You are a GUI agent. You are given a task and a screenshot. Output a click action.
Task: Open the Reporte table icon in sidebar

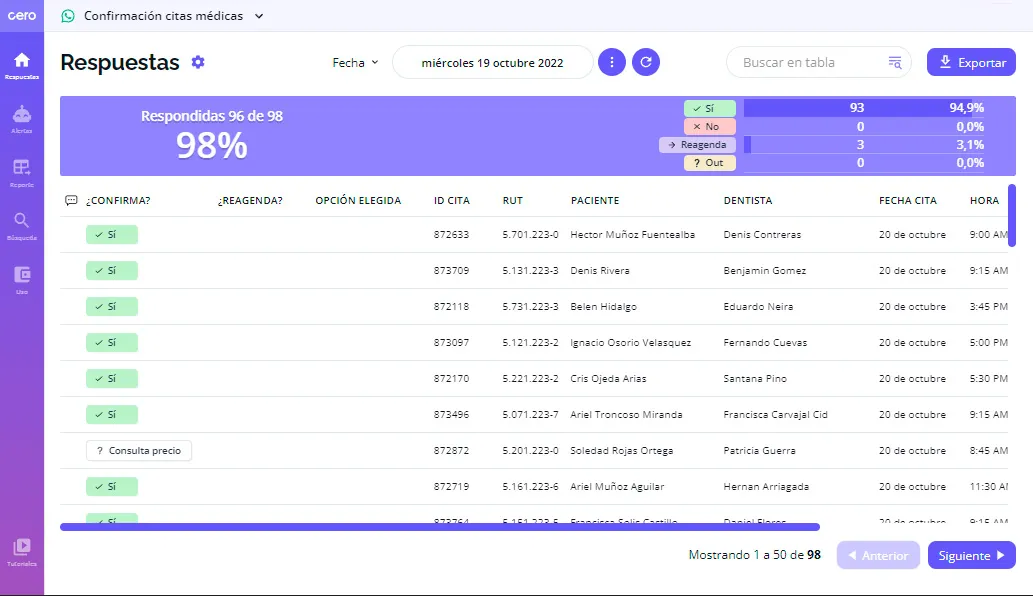pyautogui.click(x=22, y=167)
